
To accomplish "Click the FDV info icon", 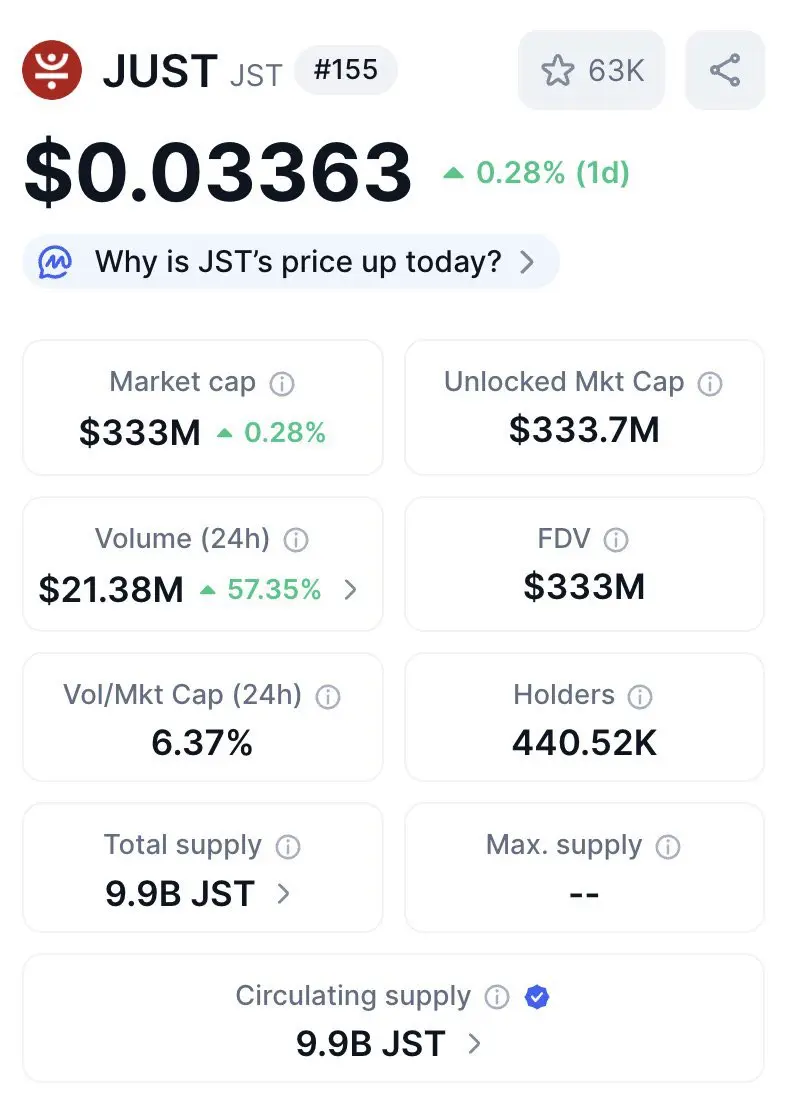I will pyautogui.click(x=615, y=540).
